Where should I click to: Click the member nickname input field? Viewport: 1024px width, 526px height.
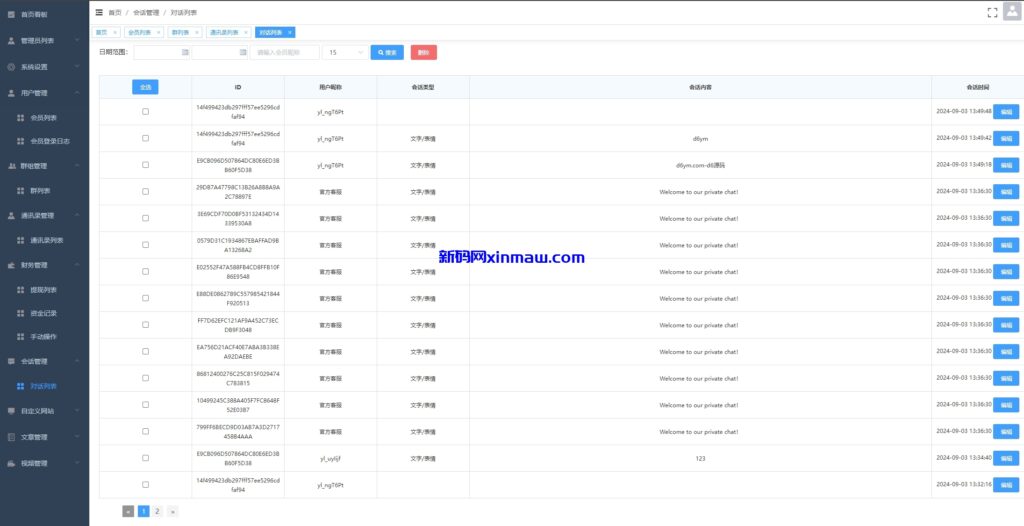tap(284, 52)
